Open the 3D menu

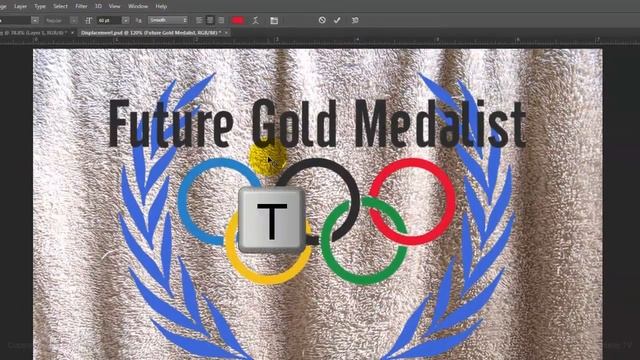[98, 6]
